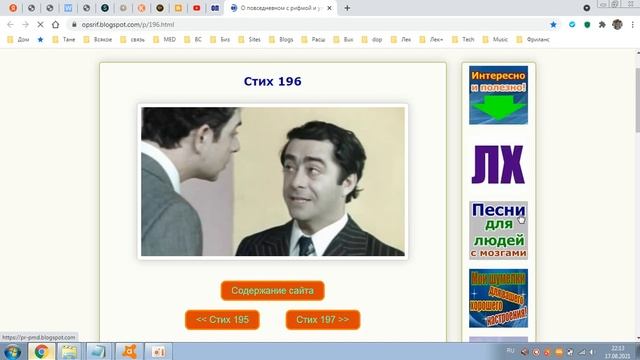Go to previous poem Стих 195
Viewport: 640px width, 360px height.
click(x=222, y=320)
